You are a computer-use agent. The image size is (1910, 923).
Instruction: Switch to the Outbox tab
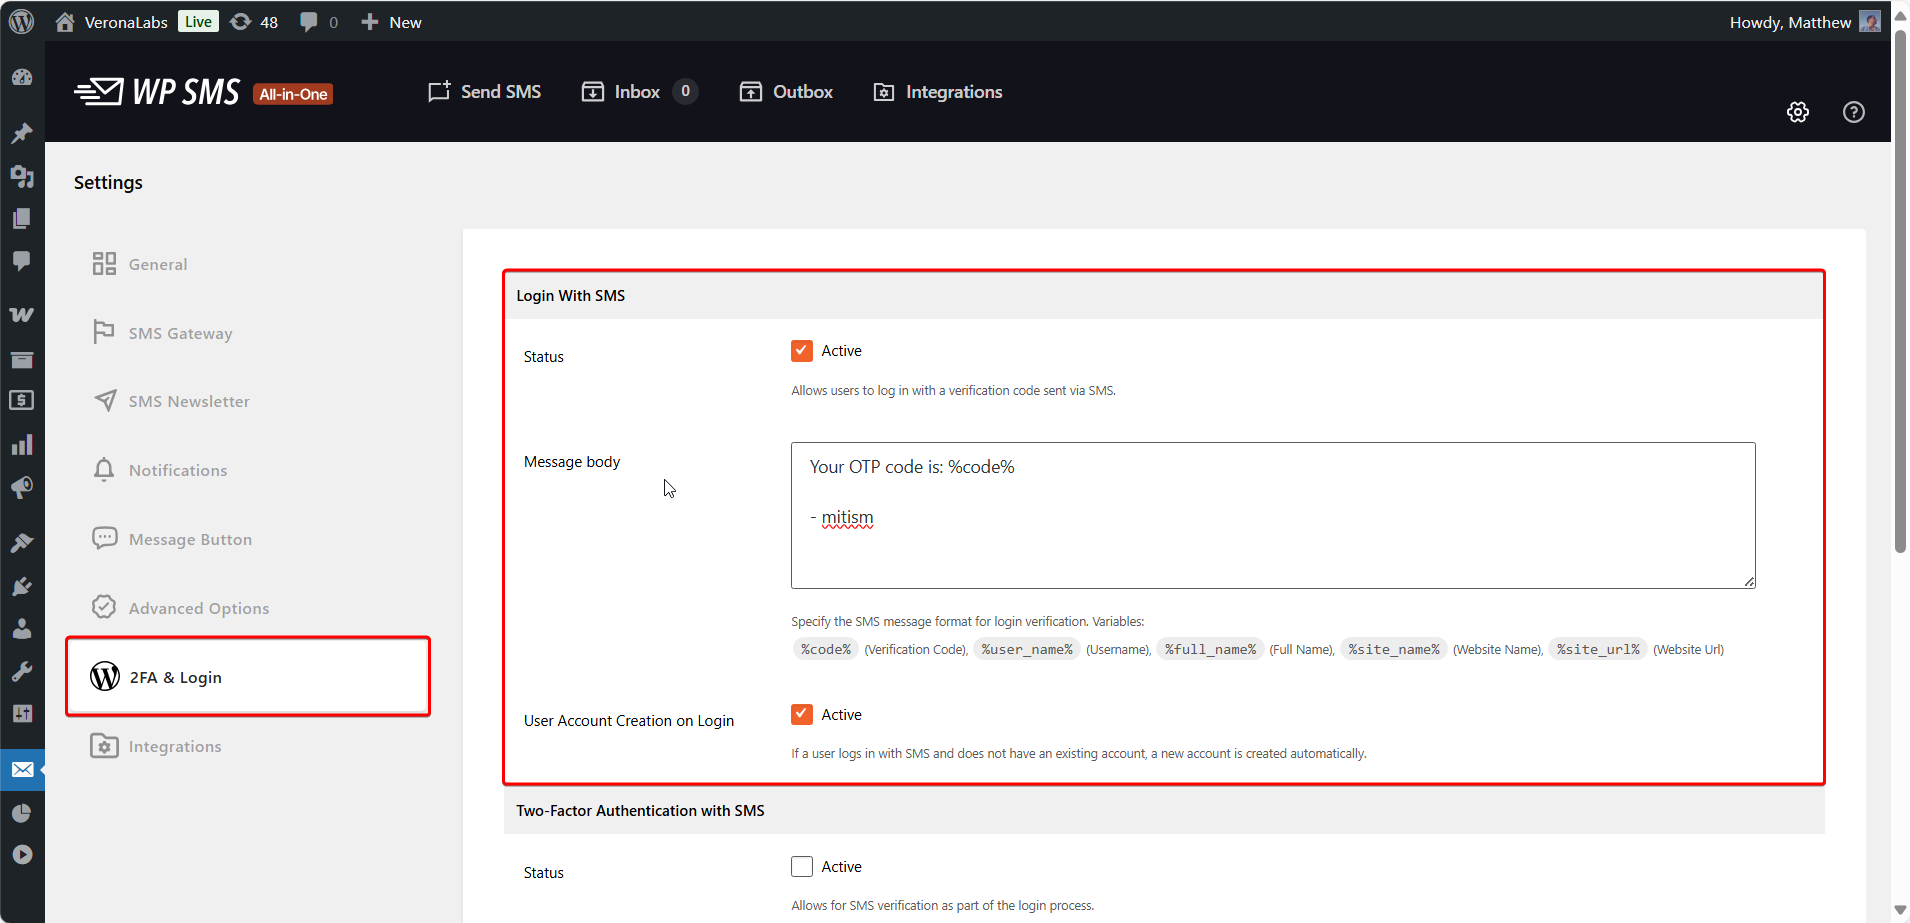point(786,92)
